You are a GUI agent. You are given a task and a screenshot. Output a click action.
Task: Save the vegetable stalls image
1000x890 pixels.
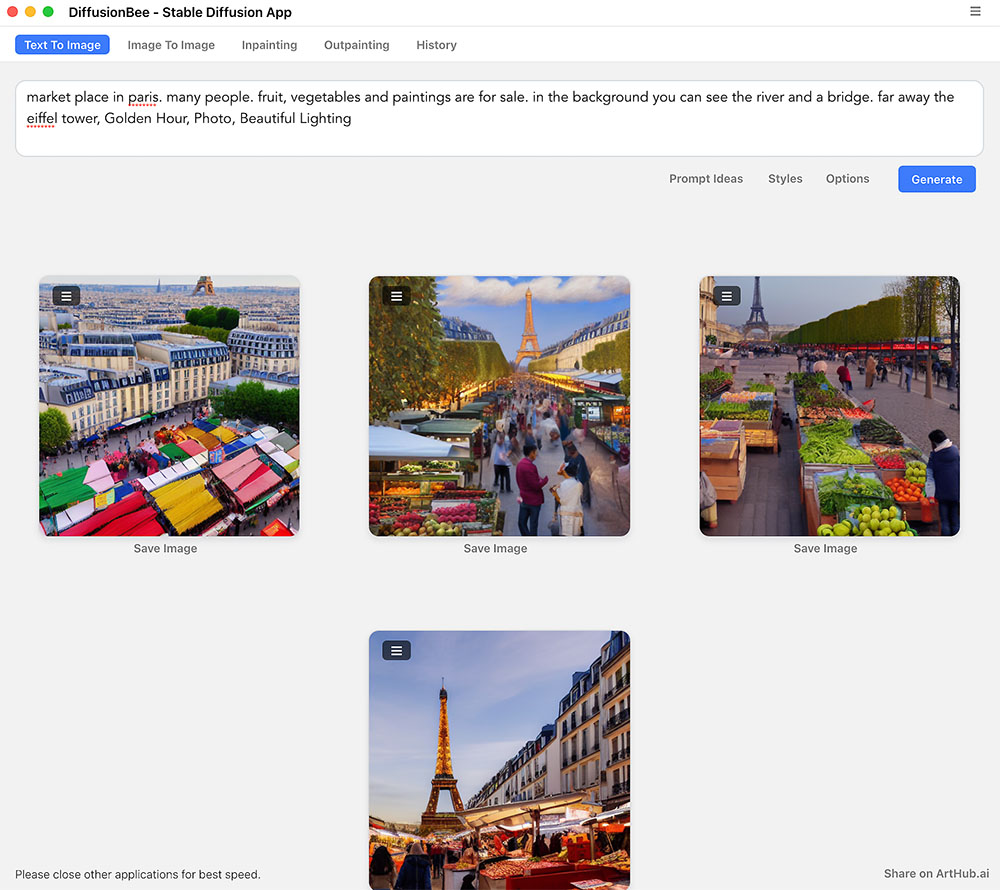(825, 548)
